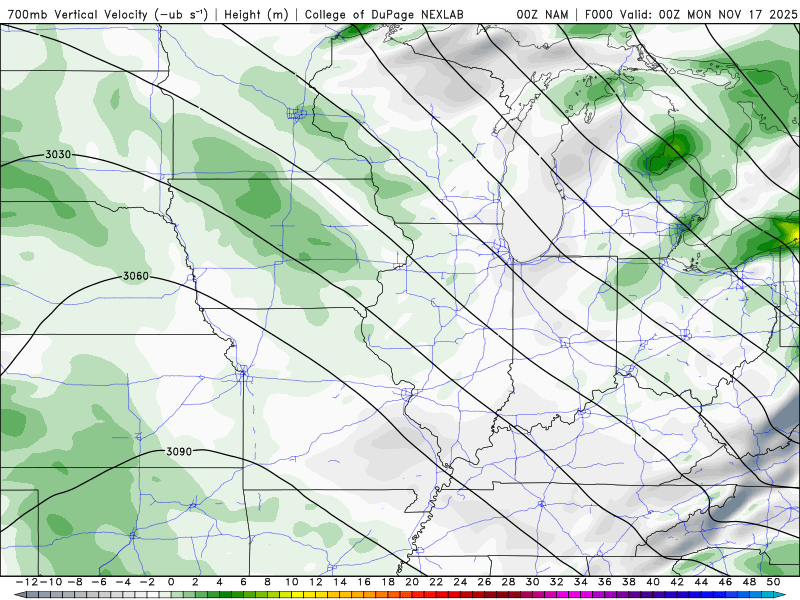Click the colorbar tick label 16
800x600 pixels.
(x=364, y=582)
